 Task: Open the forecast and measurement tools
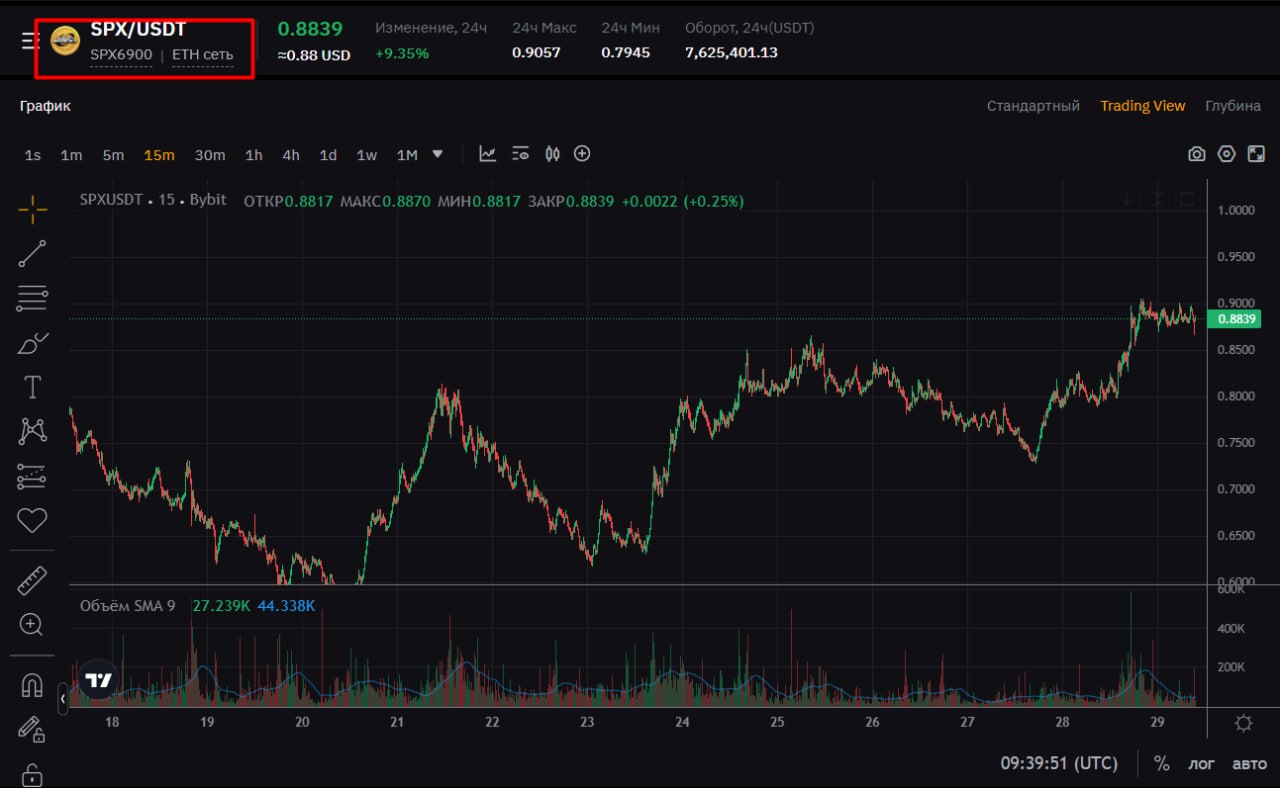[x=32, y=476]
